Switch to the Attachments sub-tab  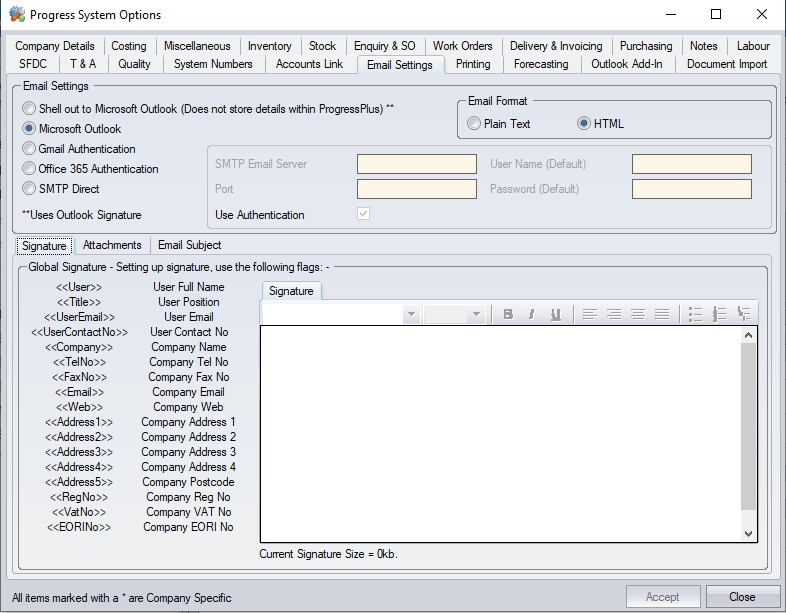(x=112, y=245)
